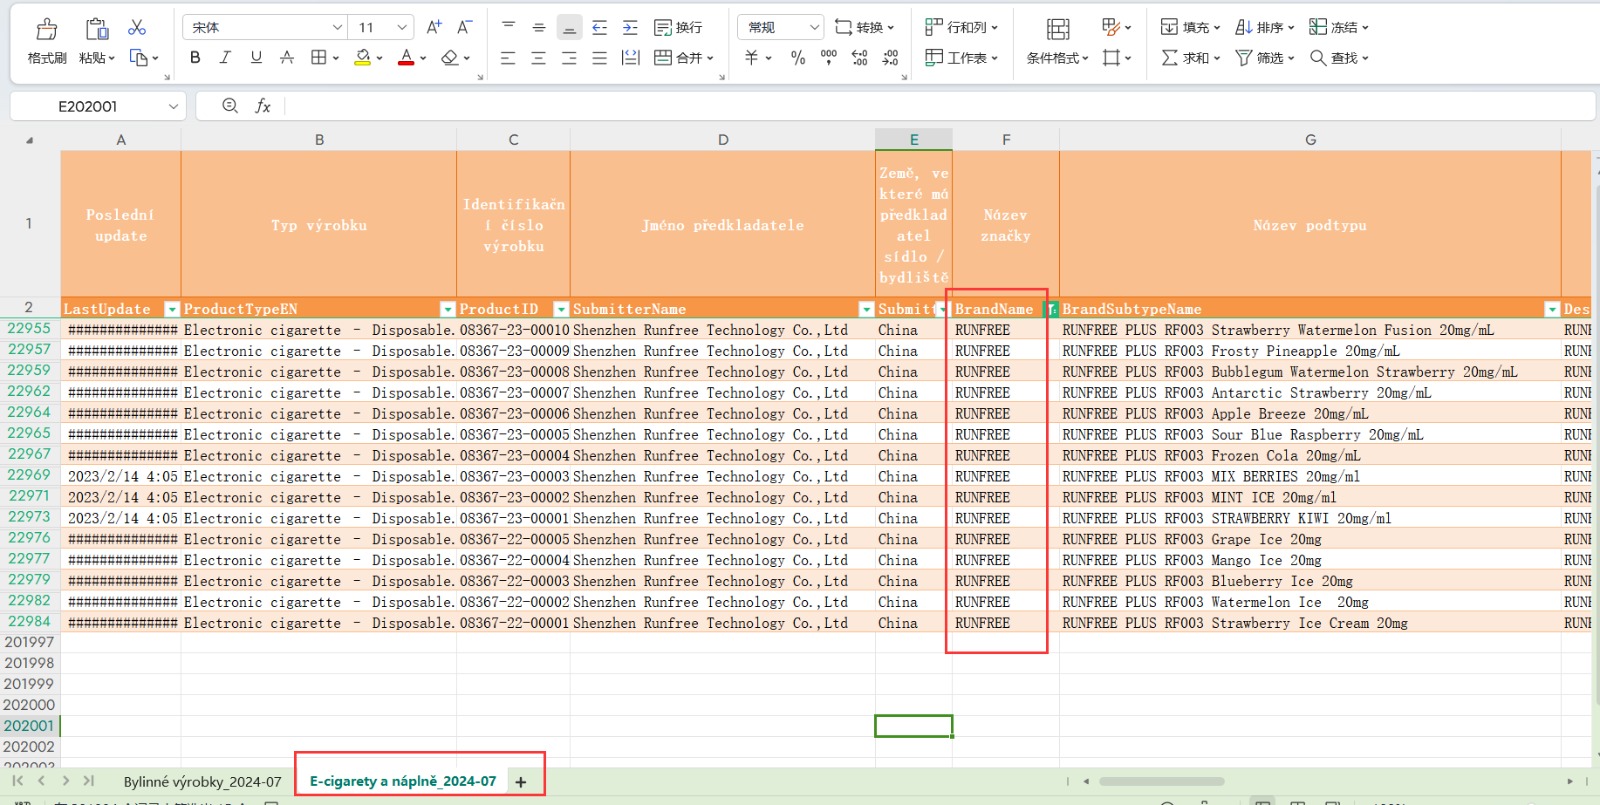Align cell content to vertical middle
This screenshot has height=805, width=1600.
[x=539, y=27]
